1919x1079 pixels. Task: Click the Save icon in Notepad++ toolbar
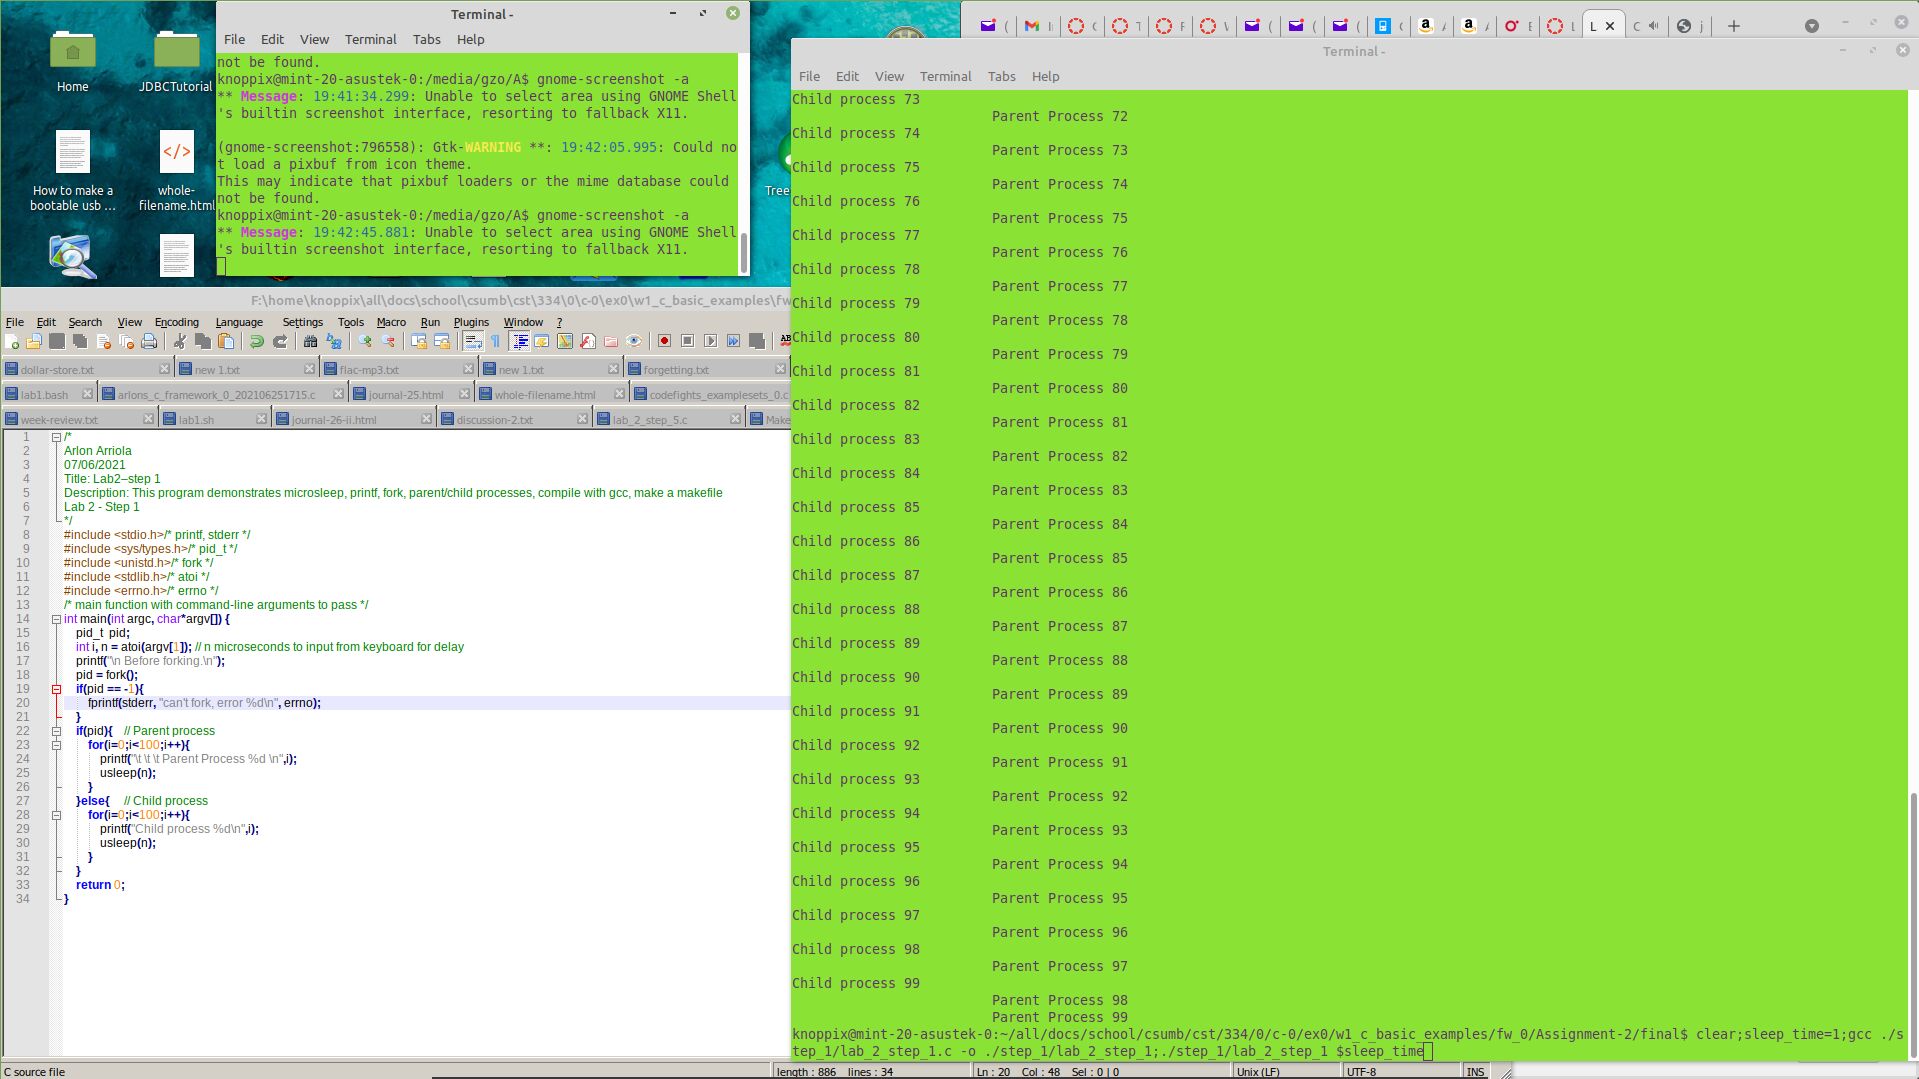(57, 342)
